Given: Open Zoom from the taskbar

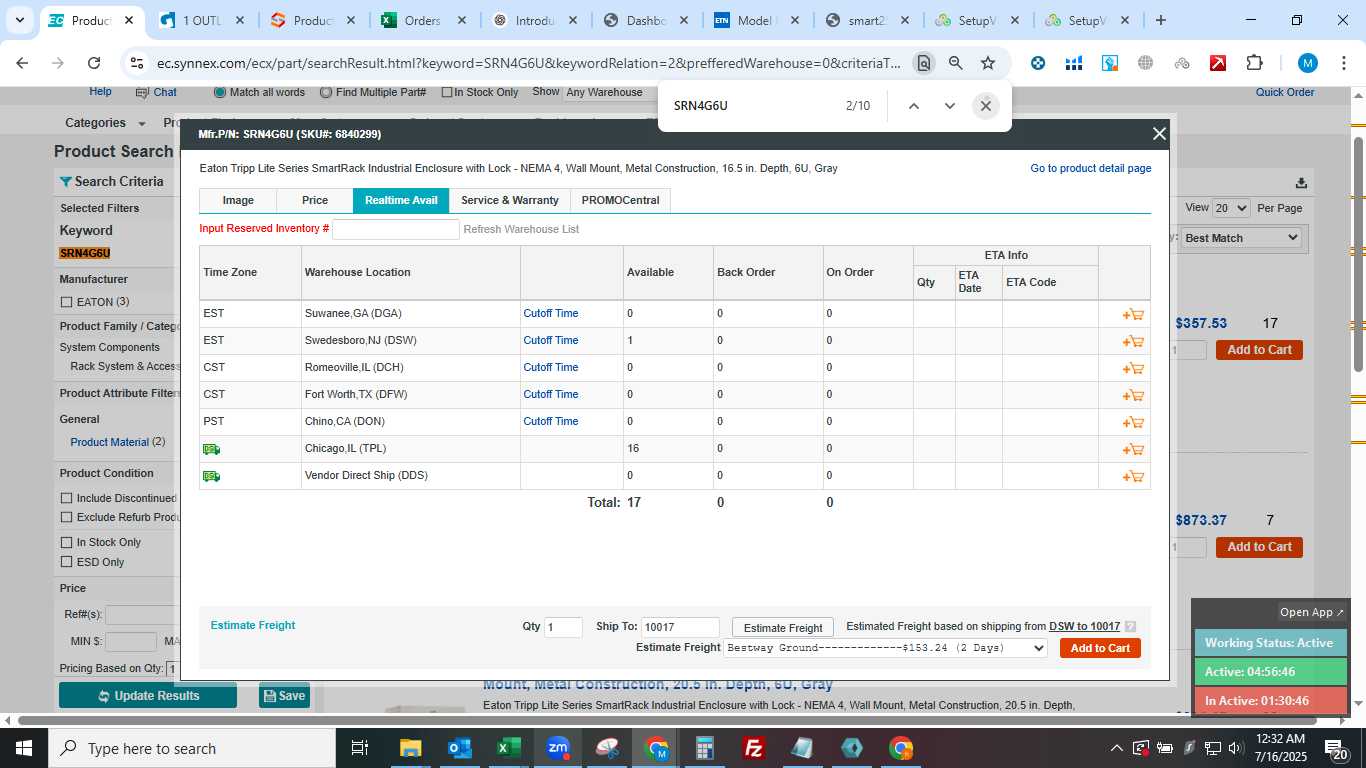Looking at the screenshot, I should coord(557,748).
